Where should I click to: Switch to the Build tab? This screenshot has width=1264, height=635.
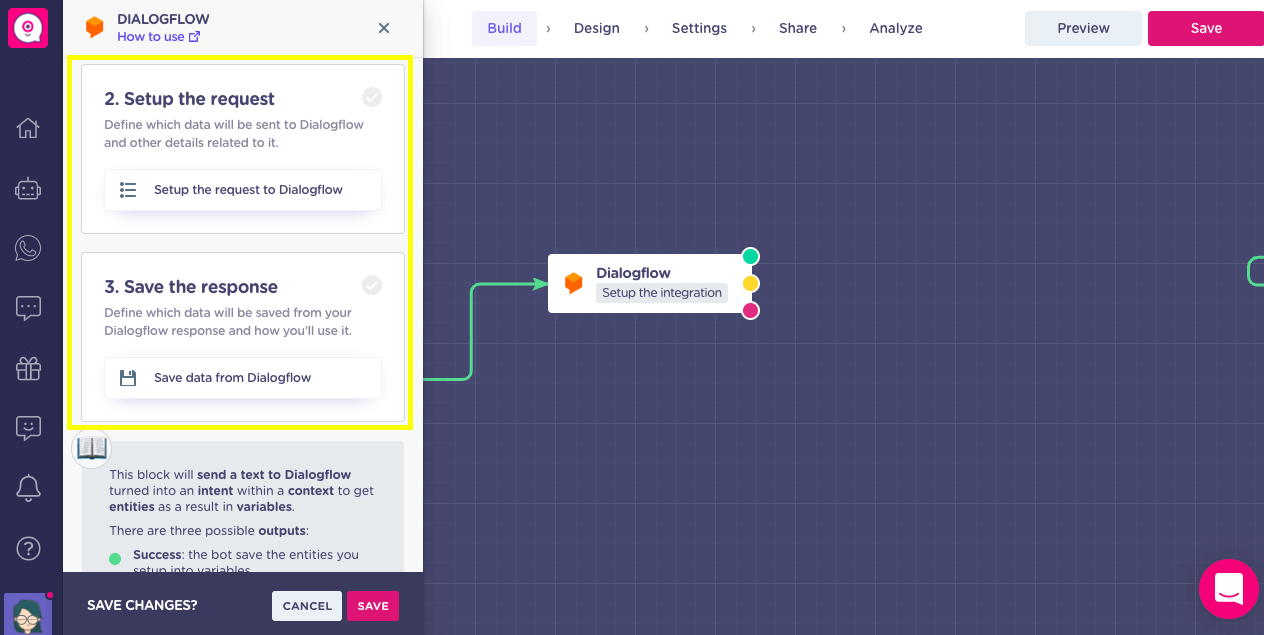coord(505,28)
